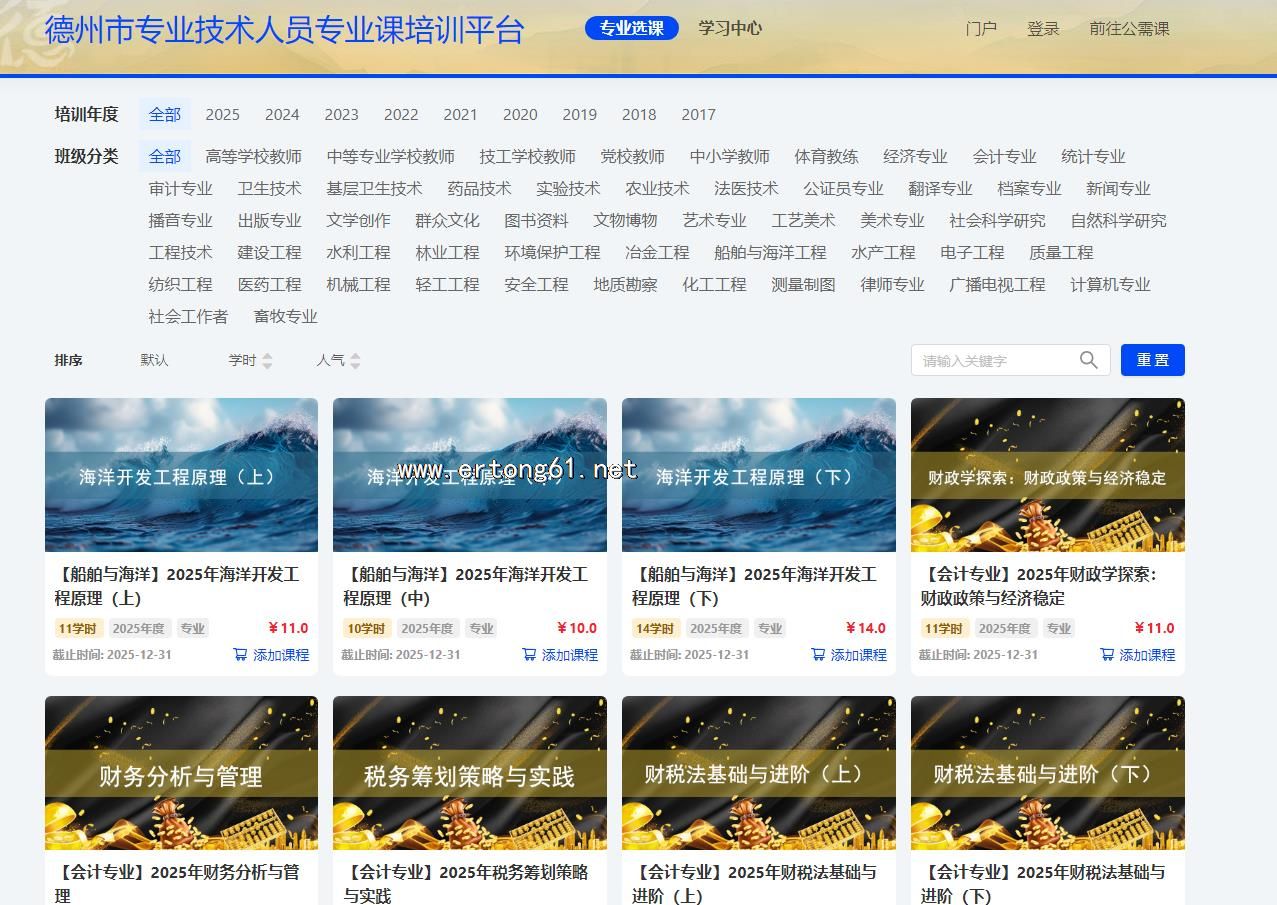Go to 登录 login page

pyautogui.click(x=1043, y=29)
